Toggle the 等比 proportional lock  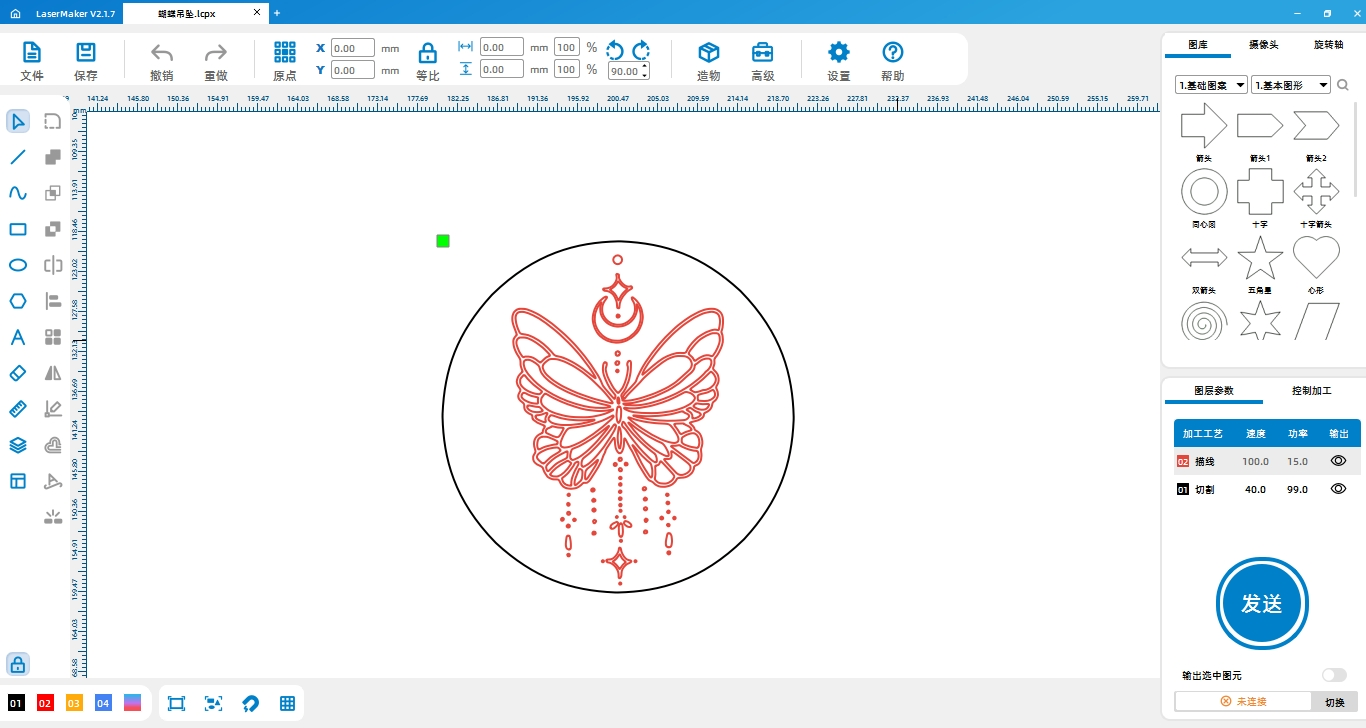coord(428,61)
